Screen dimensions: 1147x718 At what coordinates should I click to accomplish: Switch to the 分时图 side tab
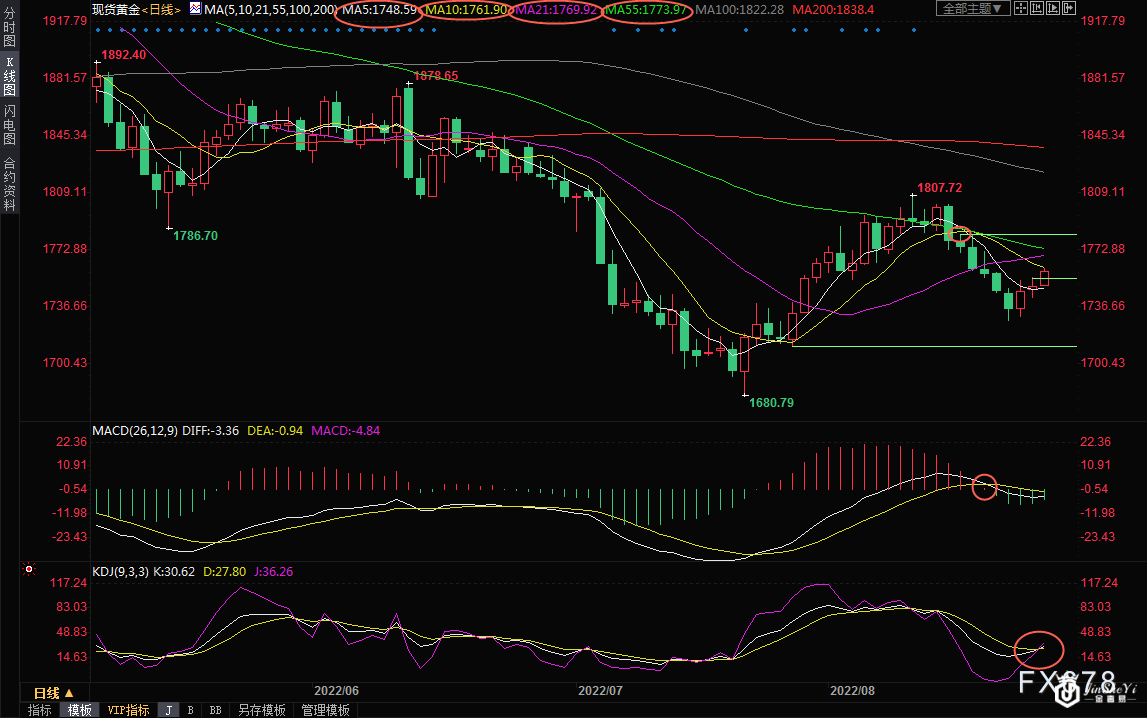tap(9, 31)
